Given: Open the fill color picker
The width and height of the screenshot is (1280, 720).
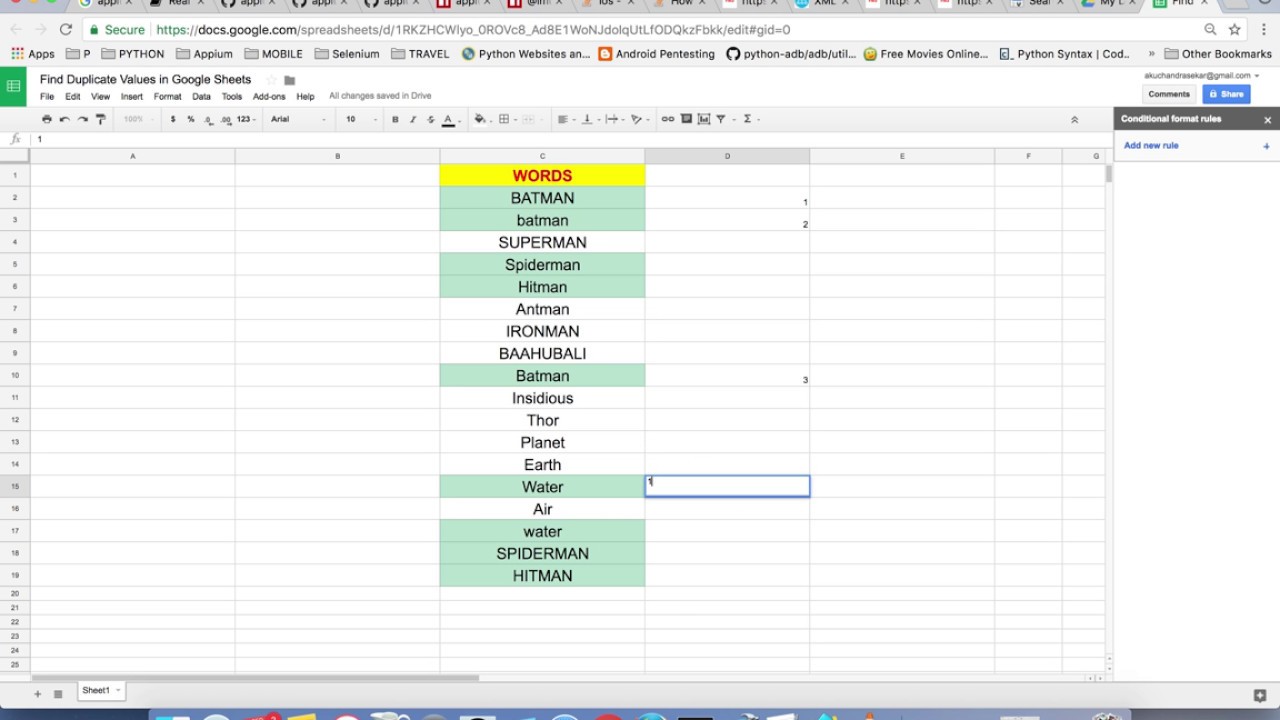Looking at the screenshot, I should point(481,119).
